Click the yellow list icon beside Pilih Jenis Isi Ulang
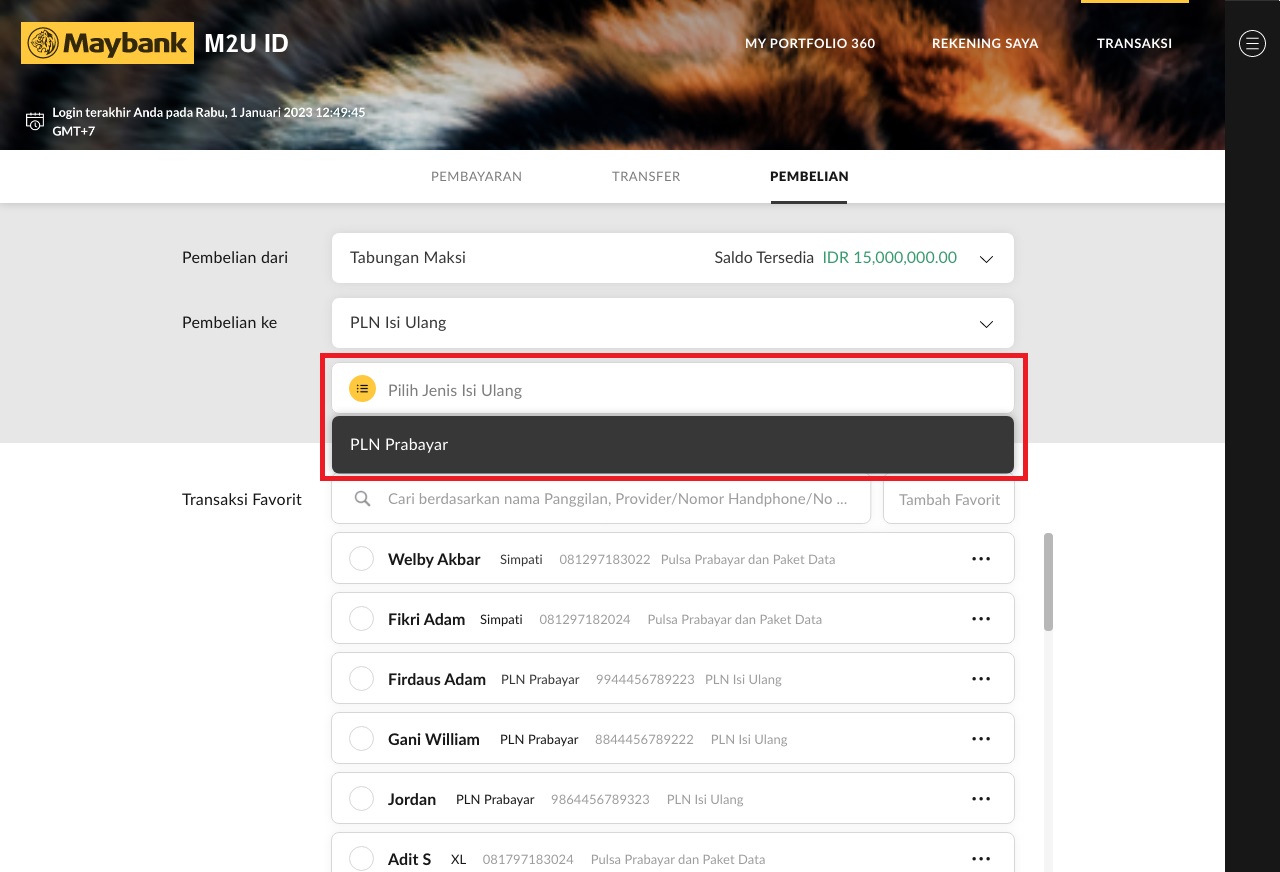The height and width of the screenshot is (872, 1280). click(x=362, y=388)
